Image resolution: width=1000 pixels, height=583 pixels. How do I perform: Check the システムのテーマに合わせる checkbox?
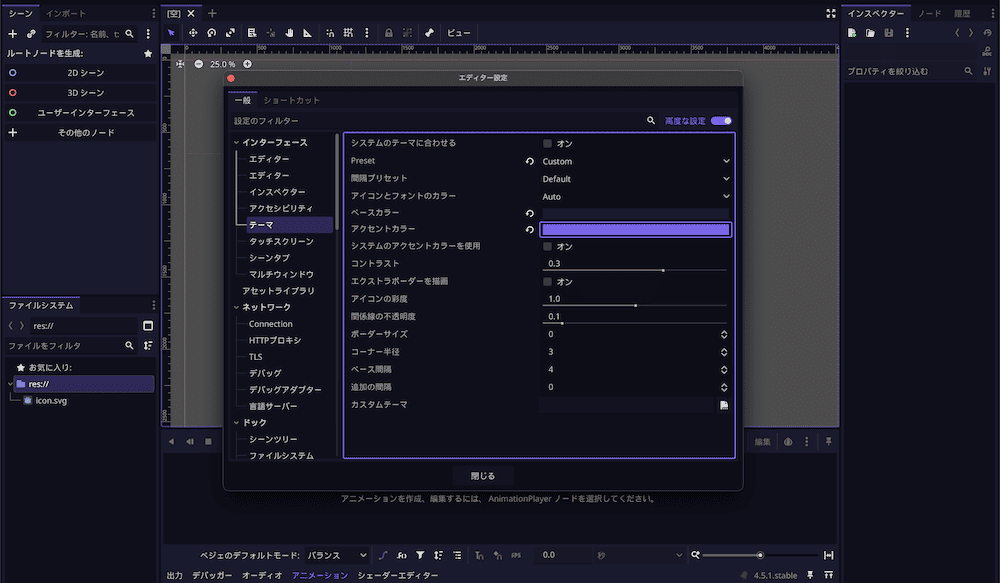pyautogui.click(x=549, y=143)
